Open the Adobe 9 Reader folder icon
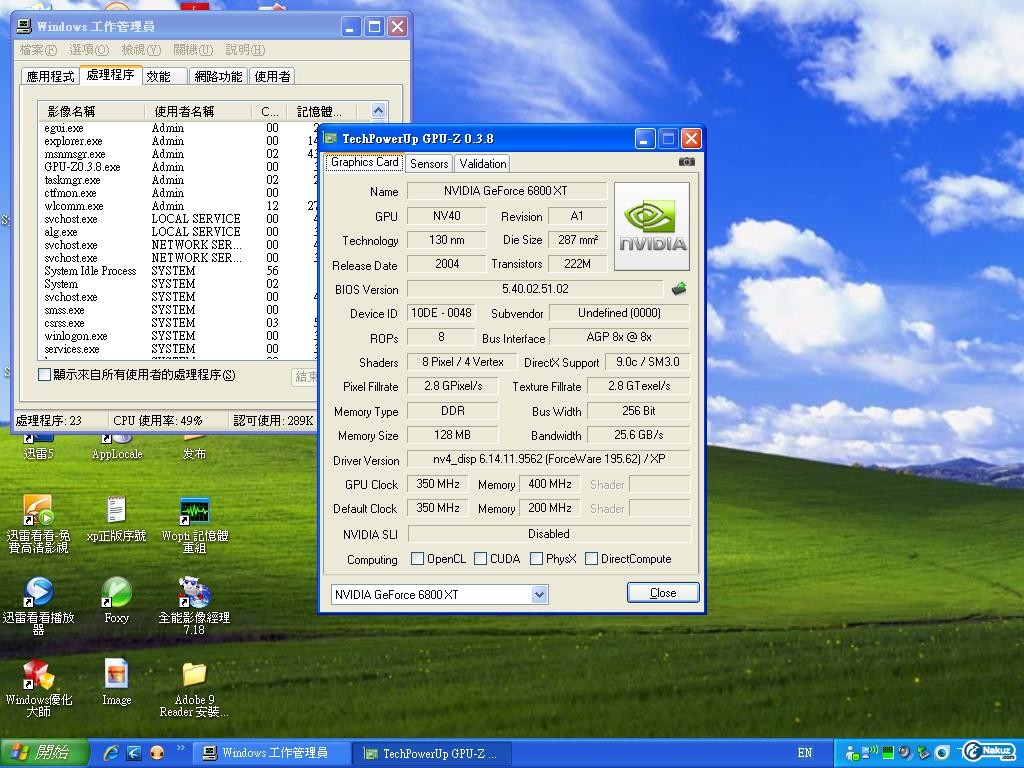This screenshot has height=768, width=1024. 194,676
